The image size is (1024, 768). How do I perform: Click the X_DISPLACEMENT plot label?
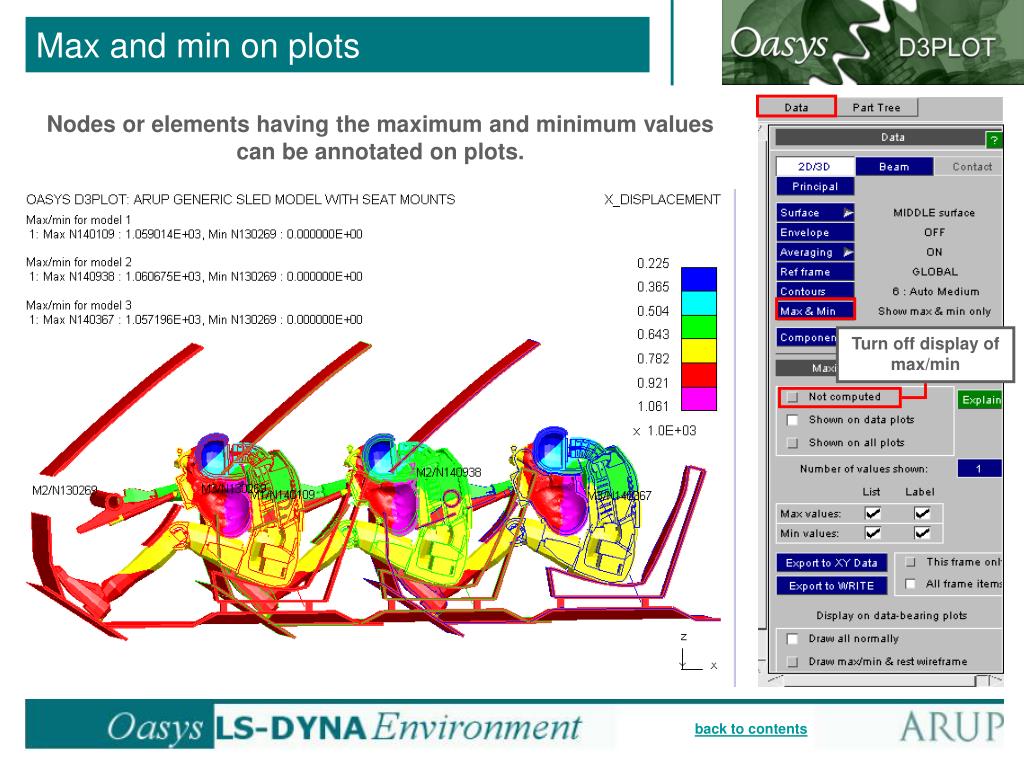point(662,200)
